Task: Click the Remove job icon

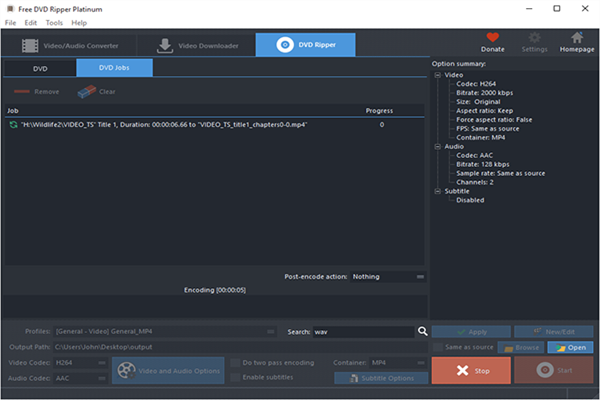Action: click(23, 91)
